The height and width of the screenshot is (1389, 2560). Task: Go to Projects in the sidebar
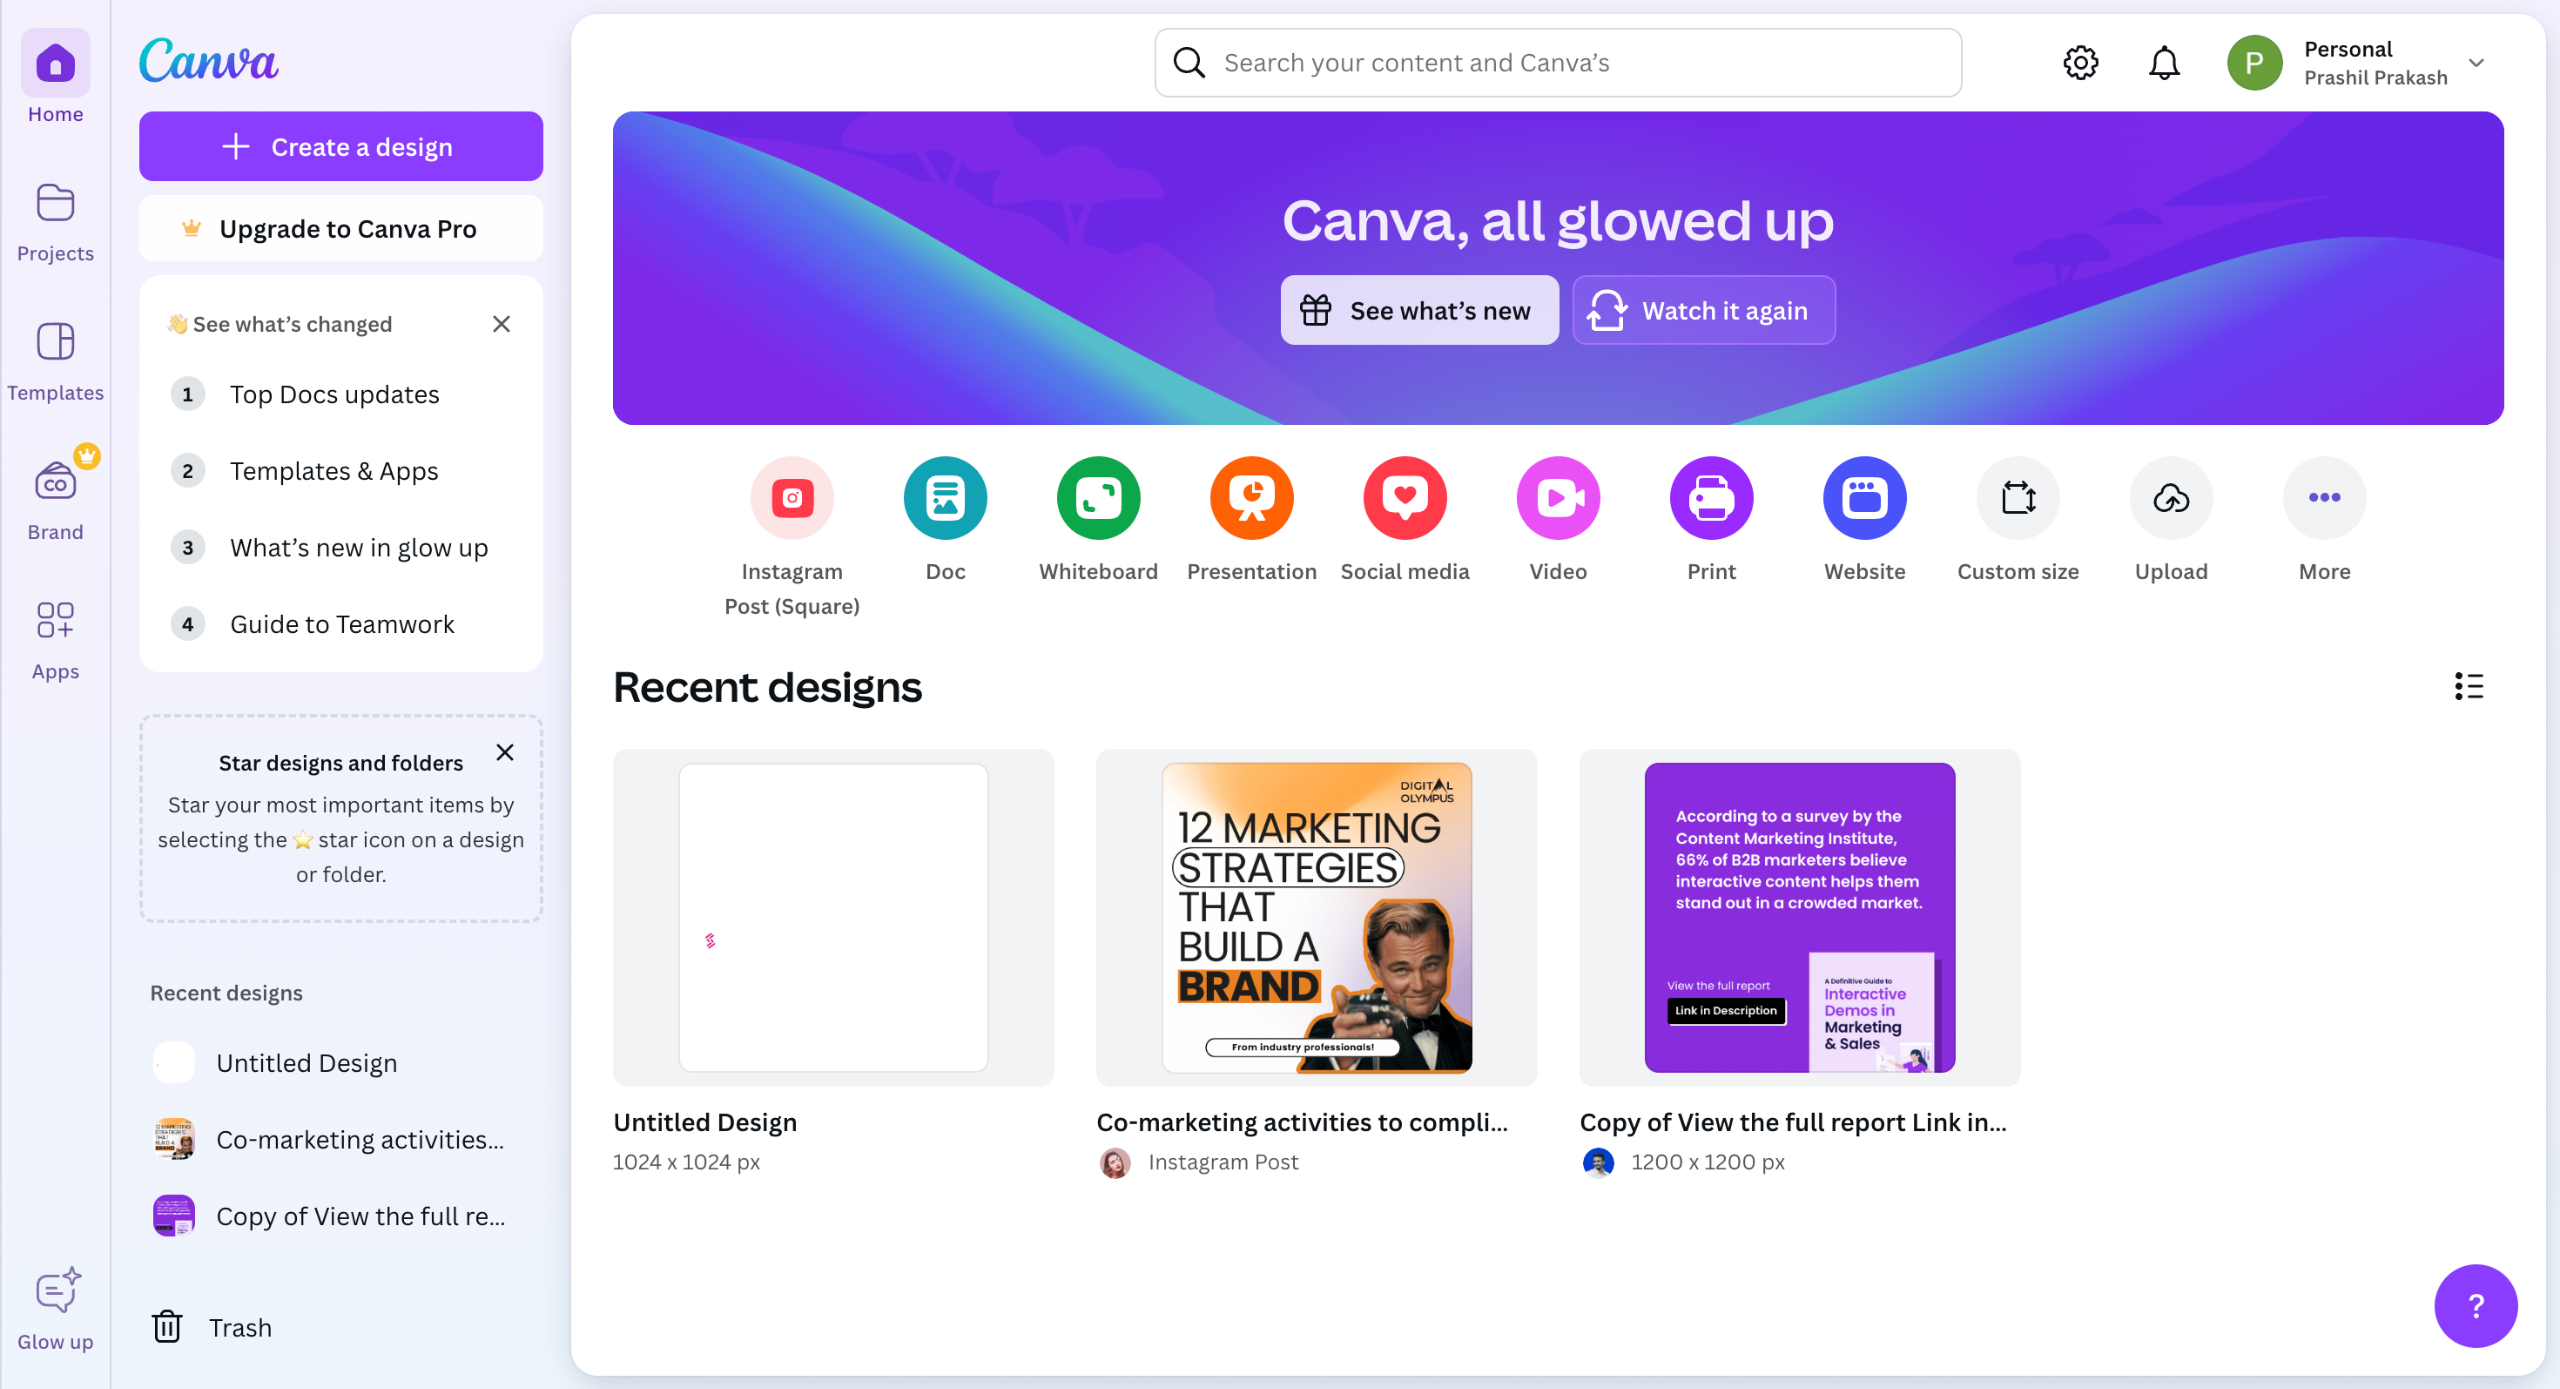click(x=55, y=221)
